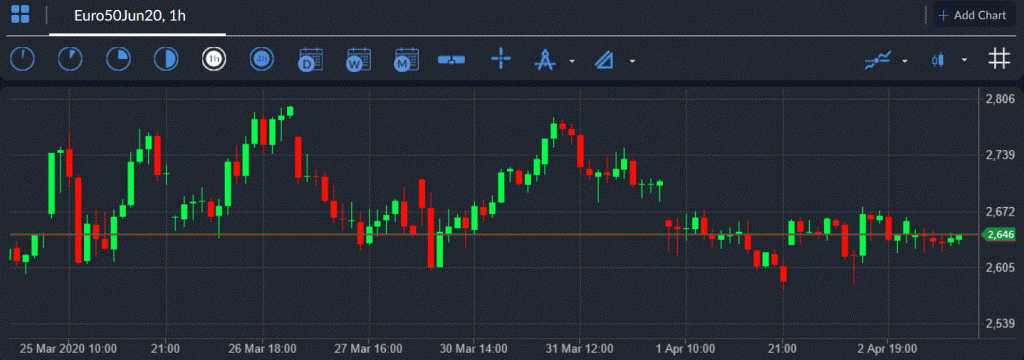Switch to Weekly calendar timeframe

coord(359,60)
